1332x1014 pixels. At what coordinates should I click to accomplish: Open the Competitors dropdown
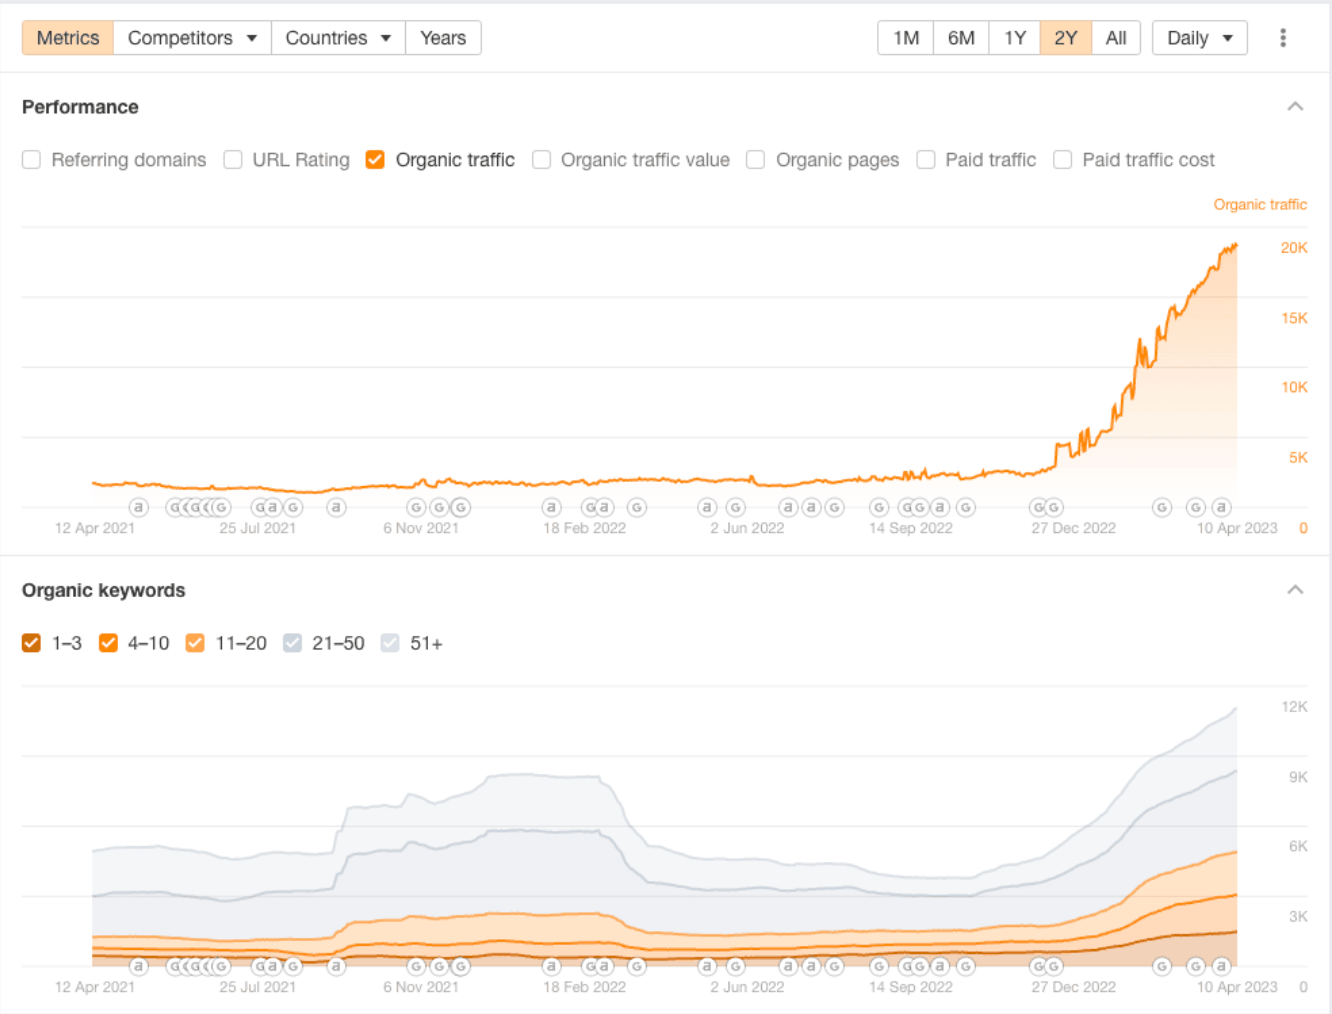192,38
